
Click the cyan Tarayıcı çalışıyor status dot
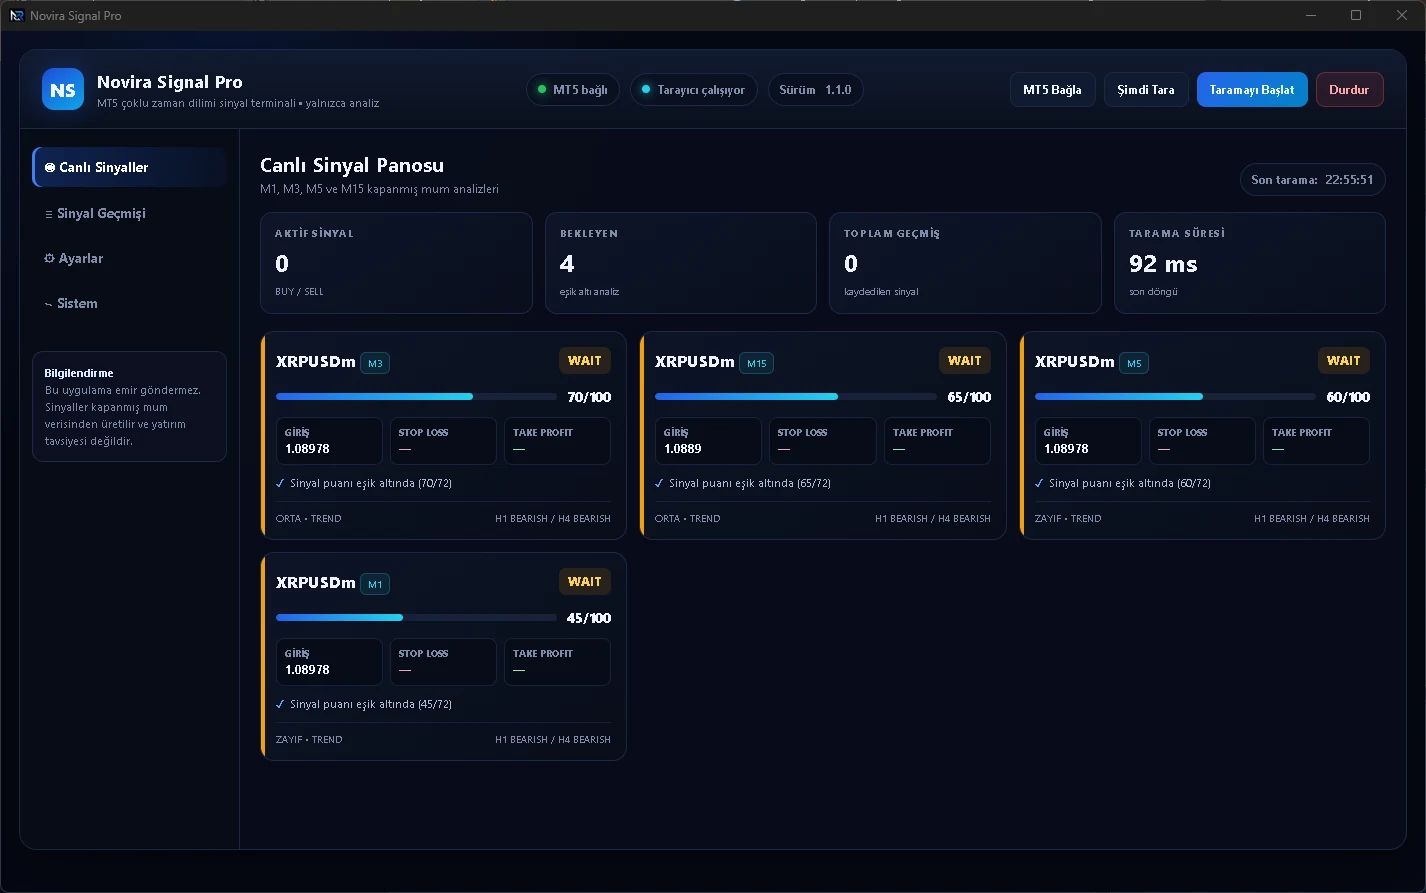click(x=646, y=90)
